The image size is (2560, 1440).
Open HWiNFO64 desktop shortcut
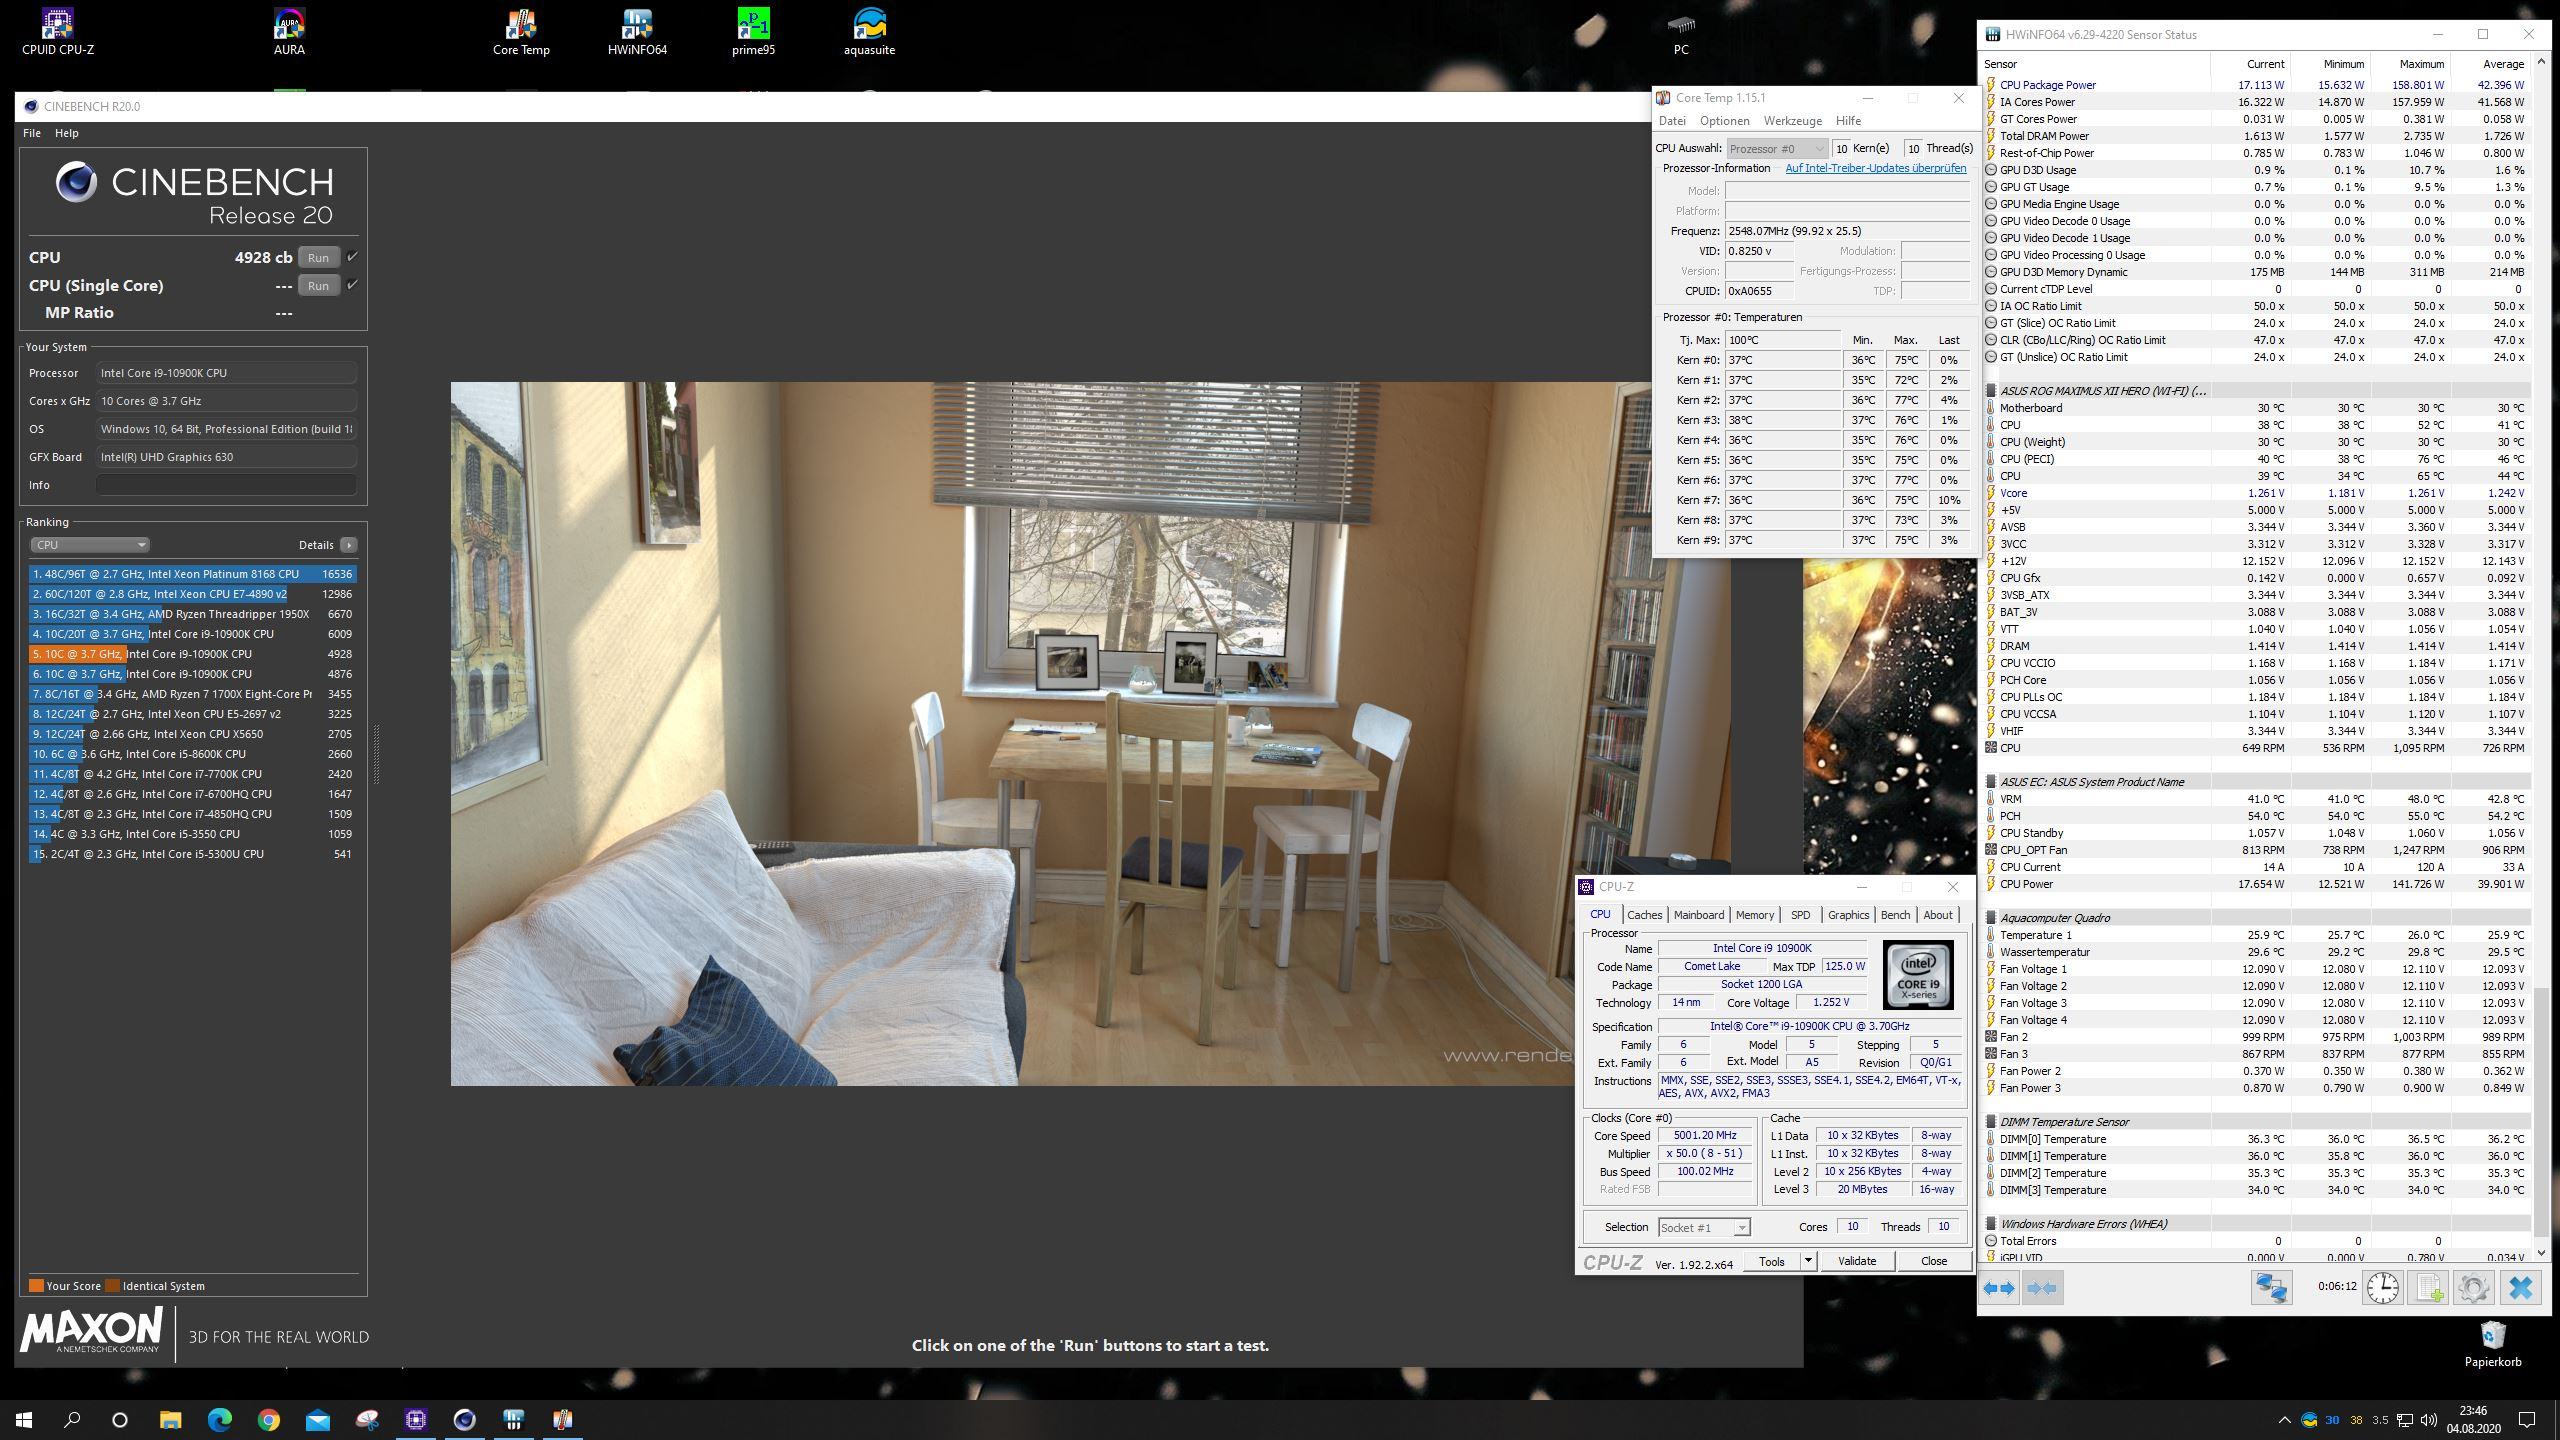(x=637, y=31)
